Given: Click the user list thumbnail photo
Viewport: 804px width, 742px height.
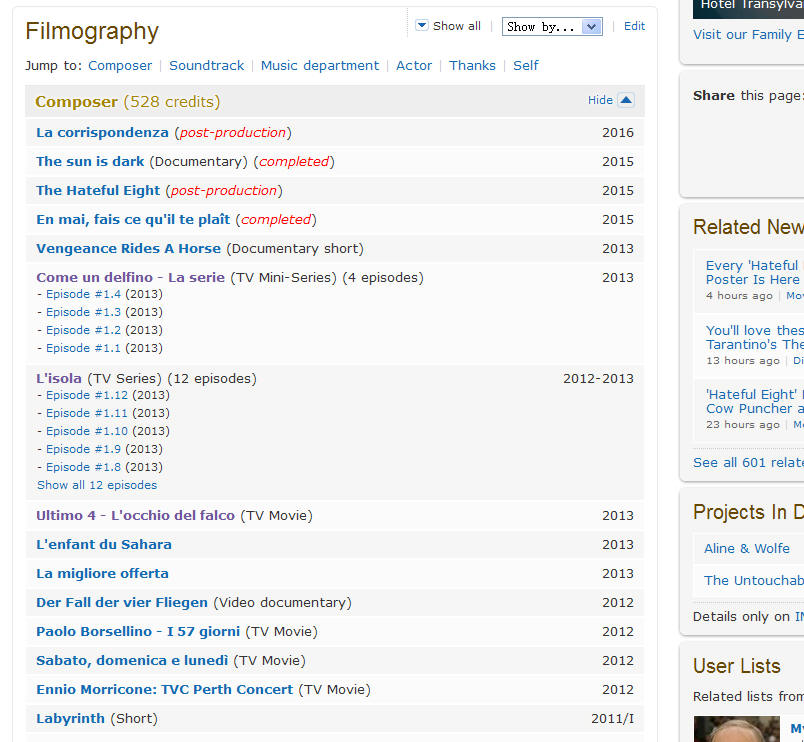Looking at the screenshot, I should 736,729.
